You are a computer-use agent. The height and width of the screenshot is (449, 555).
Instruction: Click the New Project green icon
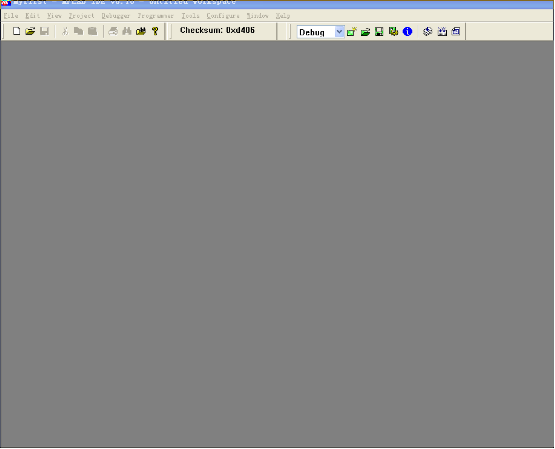pos(351,32)
